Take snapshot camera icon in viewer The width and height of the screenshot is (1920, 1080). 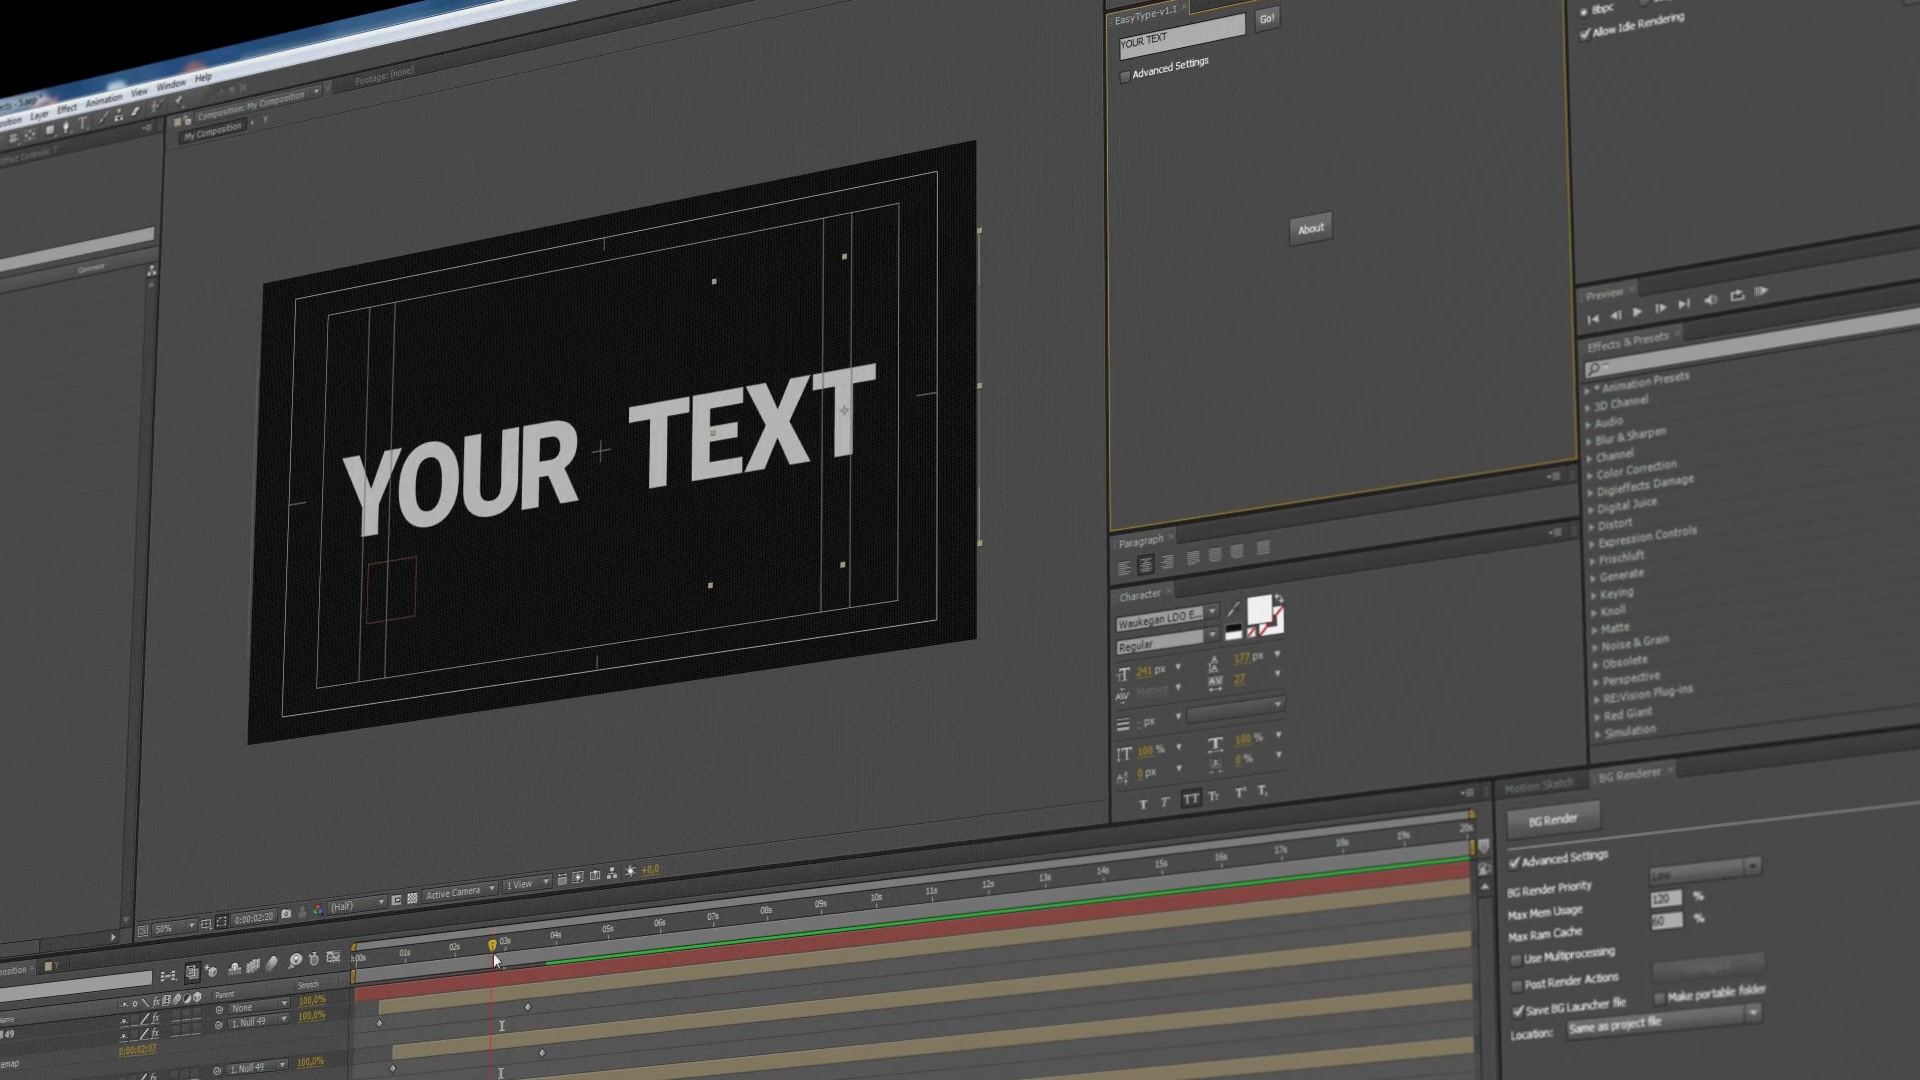click(x=286, y=913)
